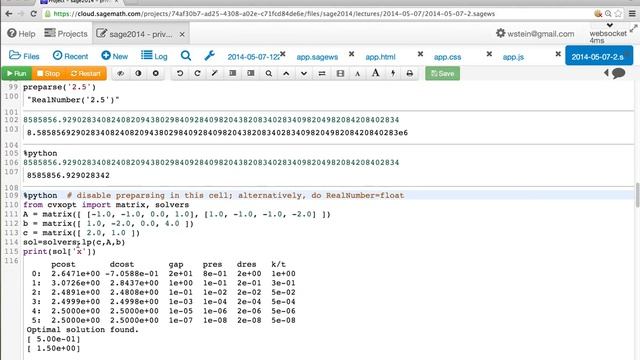
Task: Undo the last edit
Action: point(180,73)
